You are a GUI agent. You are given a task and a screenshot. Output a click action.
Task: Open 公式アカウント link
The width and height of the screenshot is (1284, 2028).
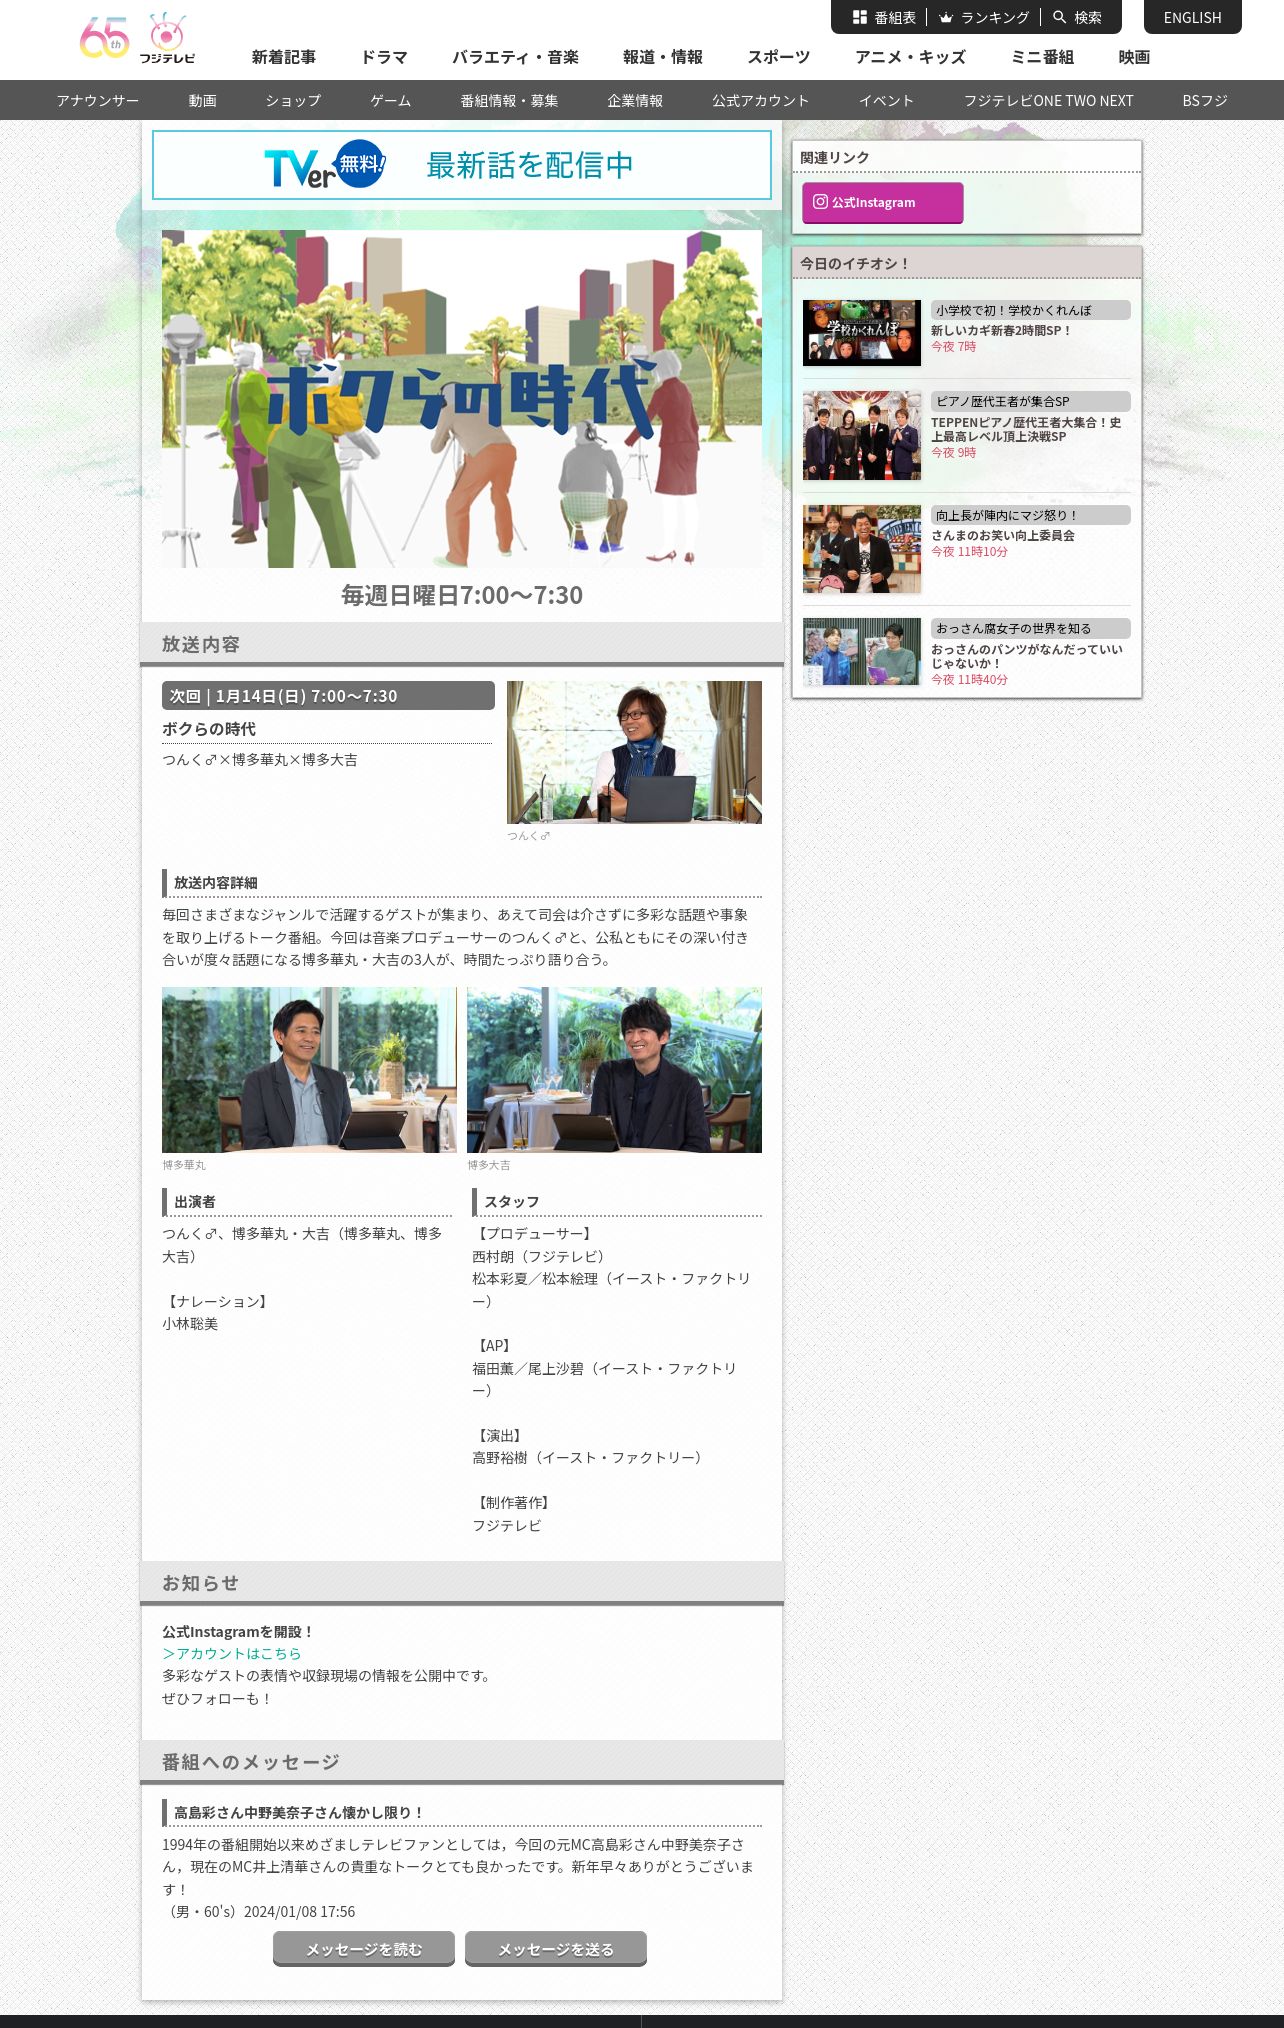pyautogui.click(x=761, y=100)
